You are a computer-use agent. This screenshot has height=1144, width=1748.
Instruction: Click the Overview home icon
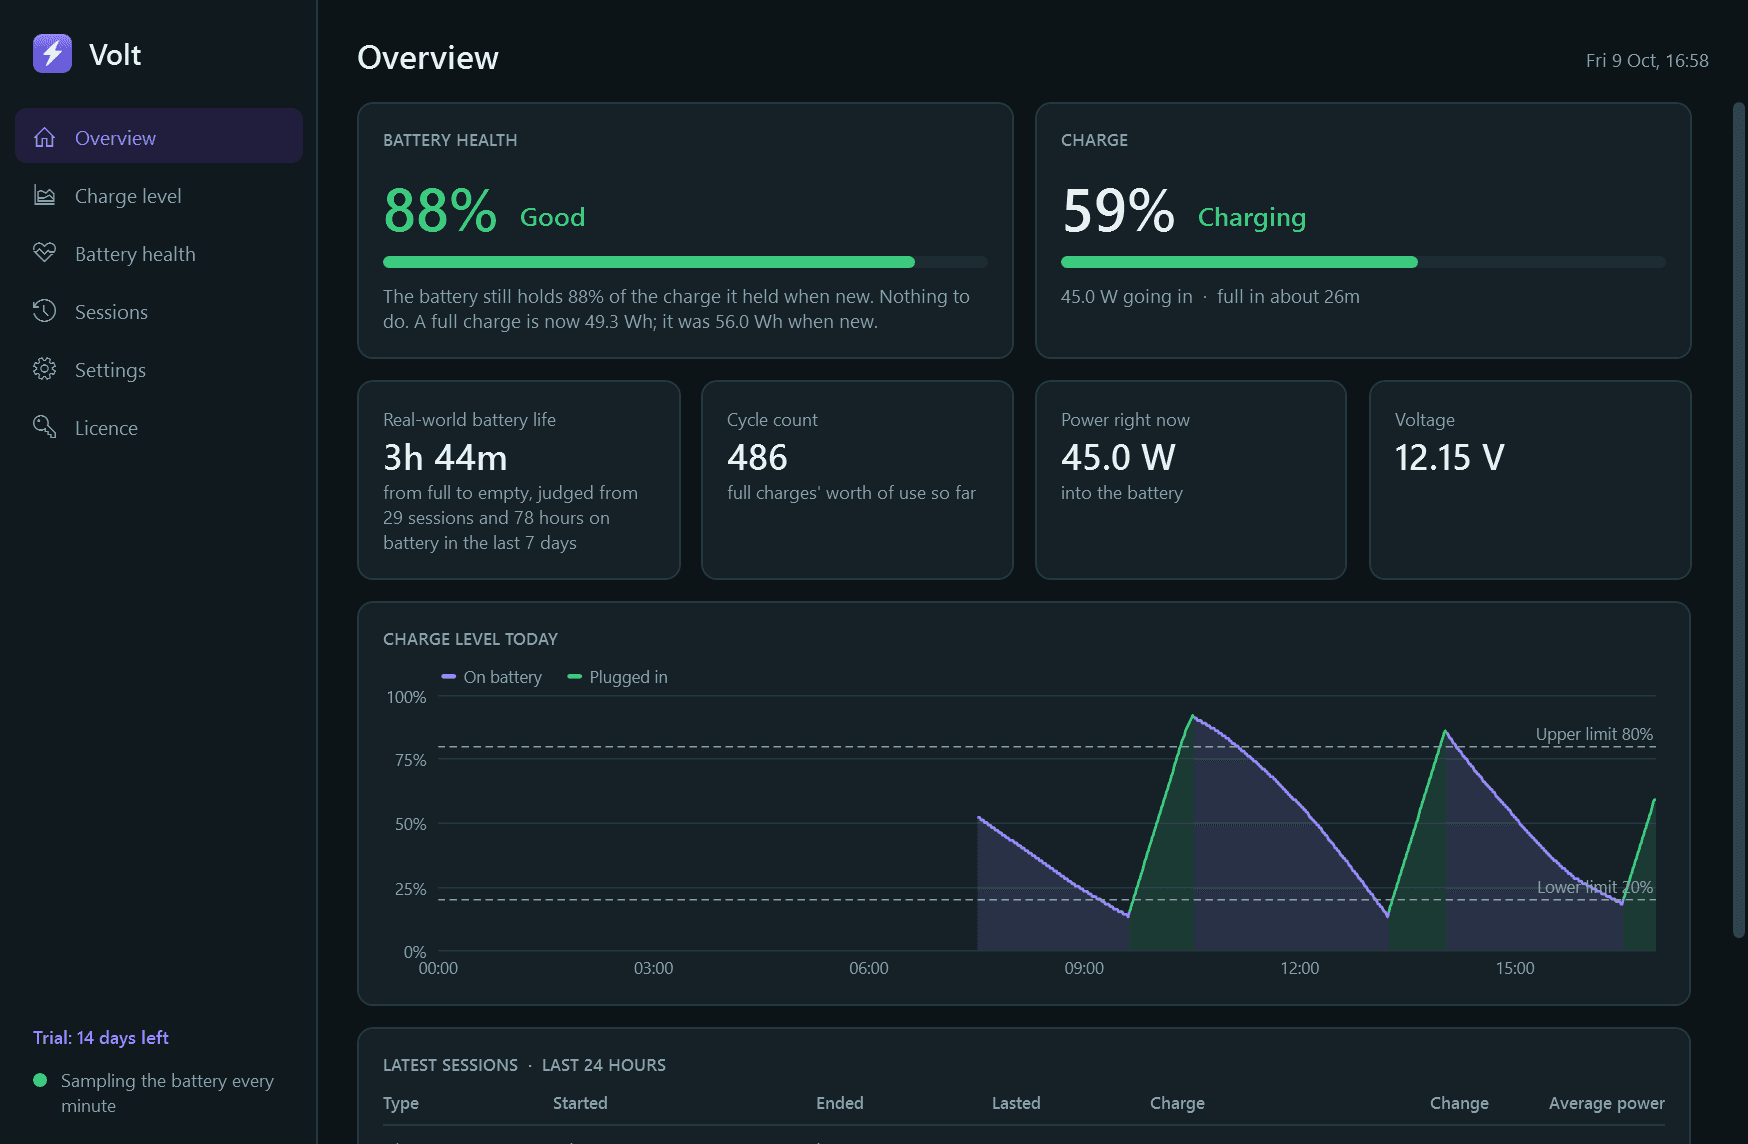pos(44,137)
